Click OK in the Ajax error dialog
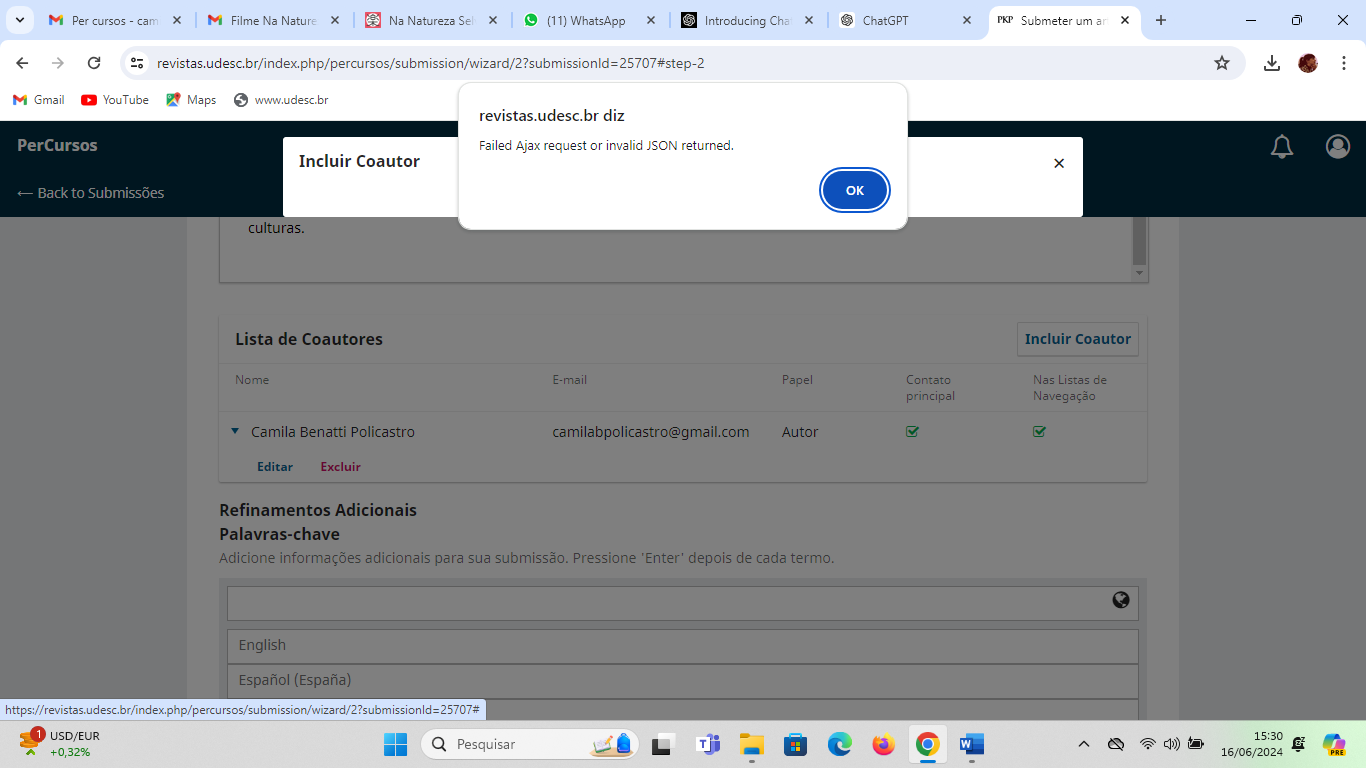 pyautogui.click(x=854, y=190)
